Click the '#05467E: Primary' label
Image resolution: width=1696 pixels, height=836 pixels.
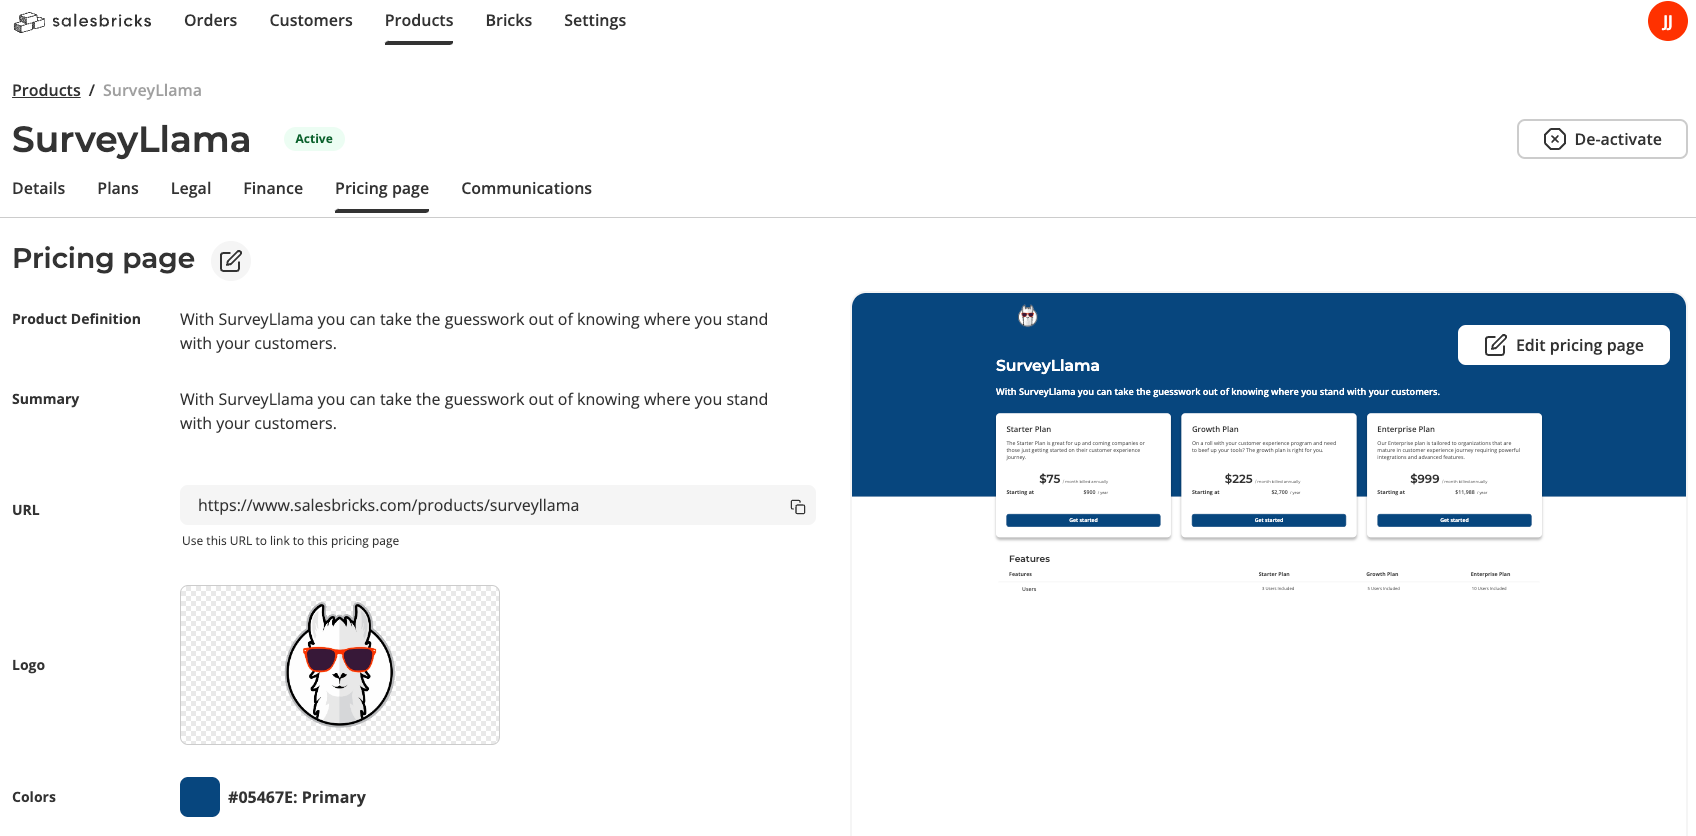click(297, 797)
